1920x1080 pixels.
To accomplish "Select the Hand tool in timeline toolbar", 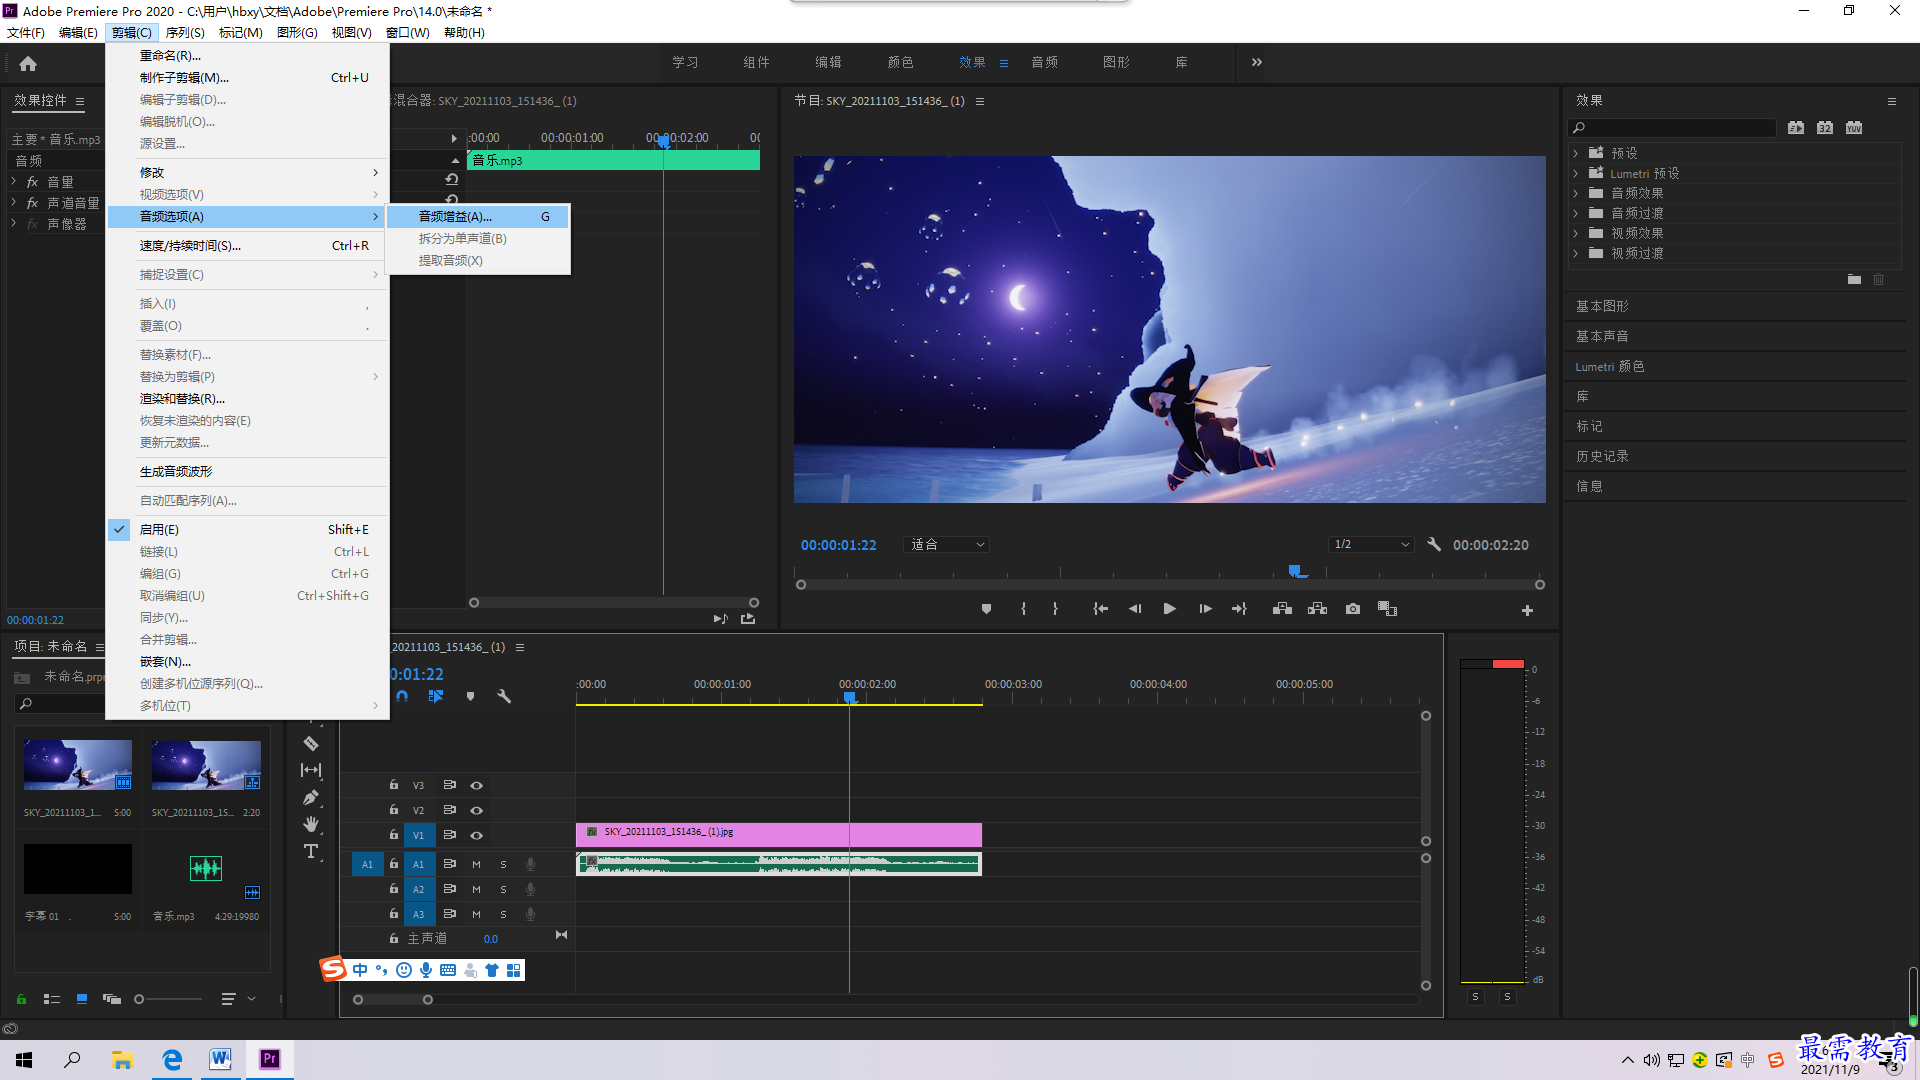I will pos(311,824).
